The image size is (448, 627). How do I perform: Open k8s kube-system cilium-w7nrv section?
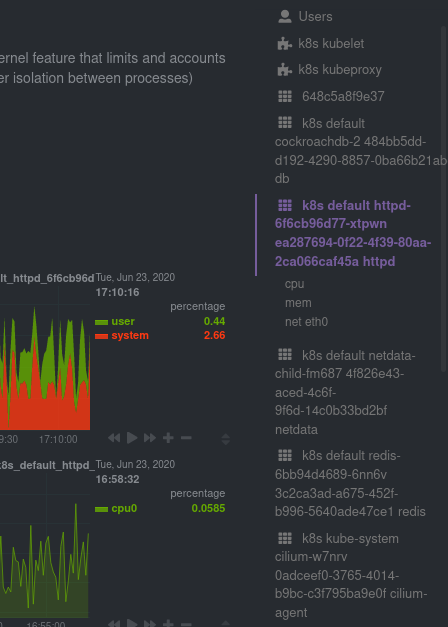pos(351,576)
